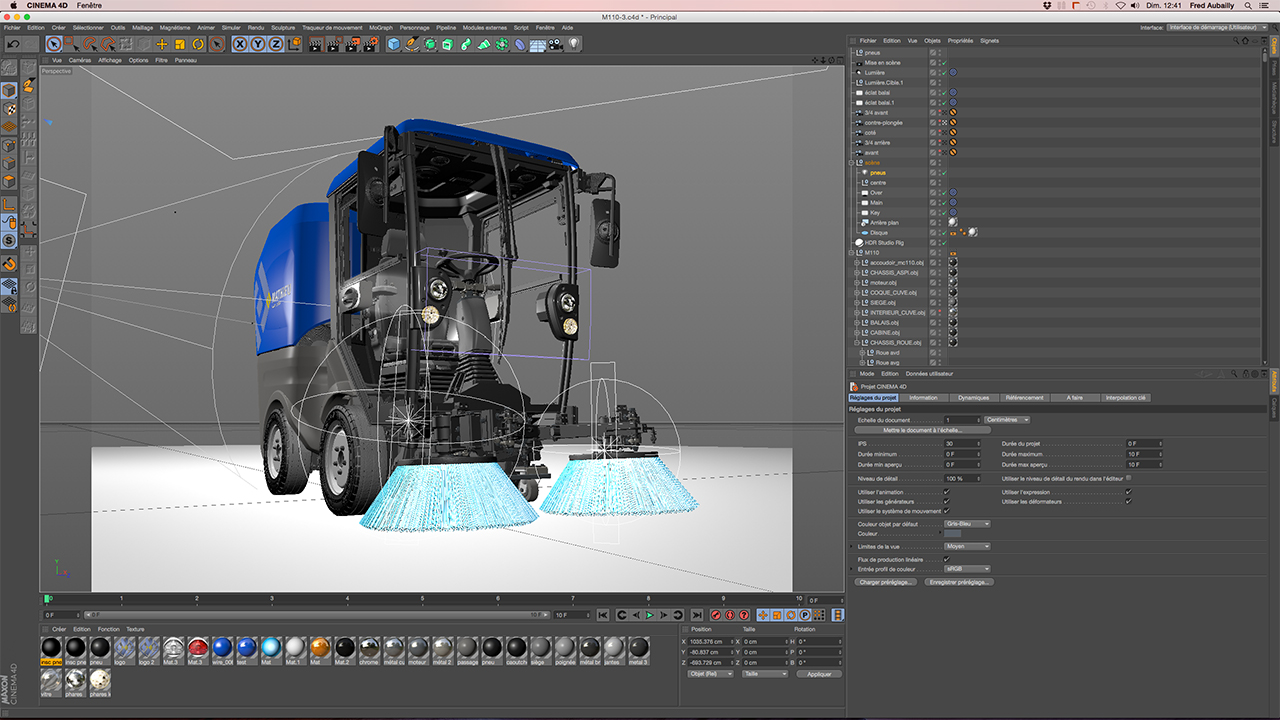Click the Undo arrow in the toolbar

pos(11,44)
